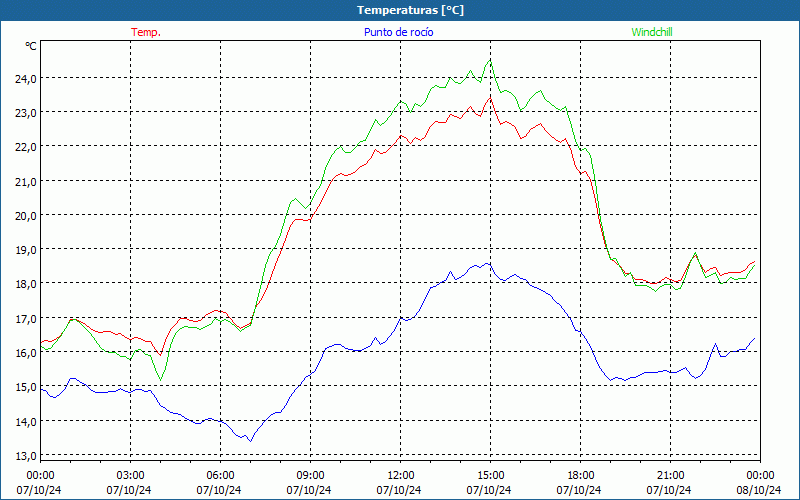Click the 23,0 y-axis value
Screen dimensions: 800x500
click(x=26, y=113)
